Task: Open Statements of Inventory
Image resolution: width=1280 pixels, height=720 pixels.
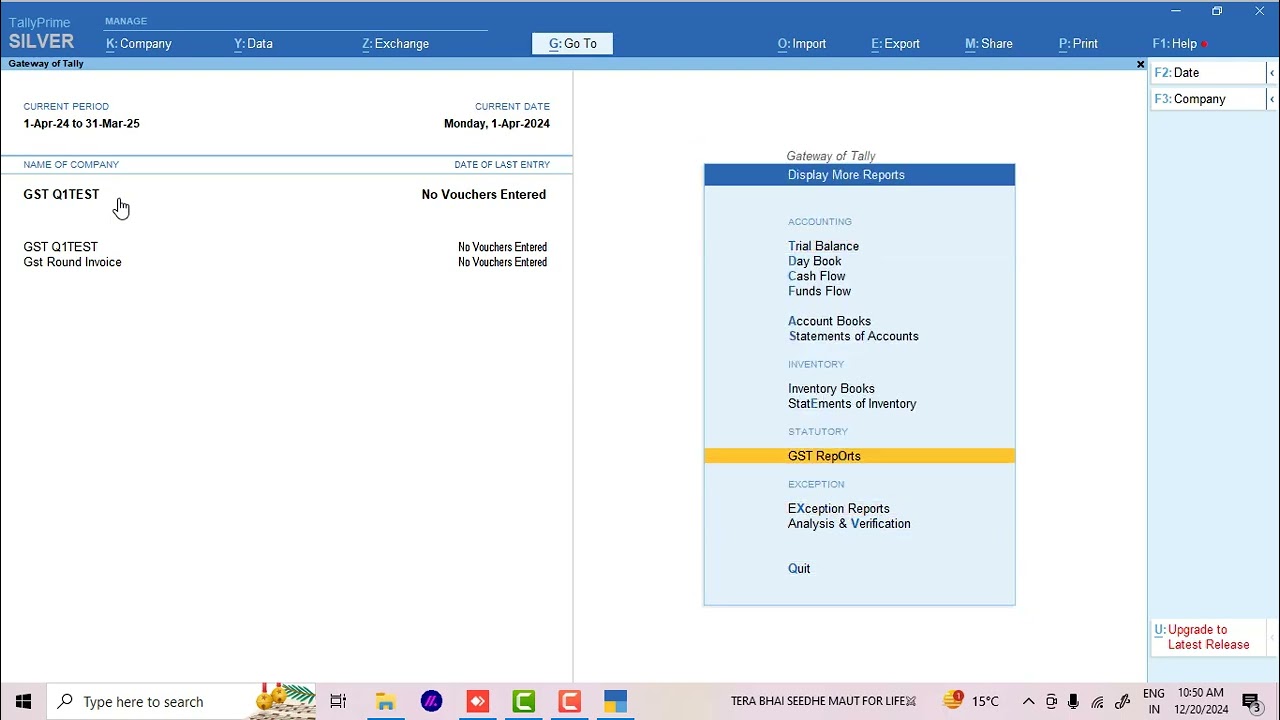Action: point(852,404)
